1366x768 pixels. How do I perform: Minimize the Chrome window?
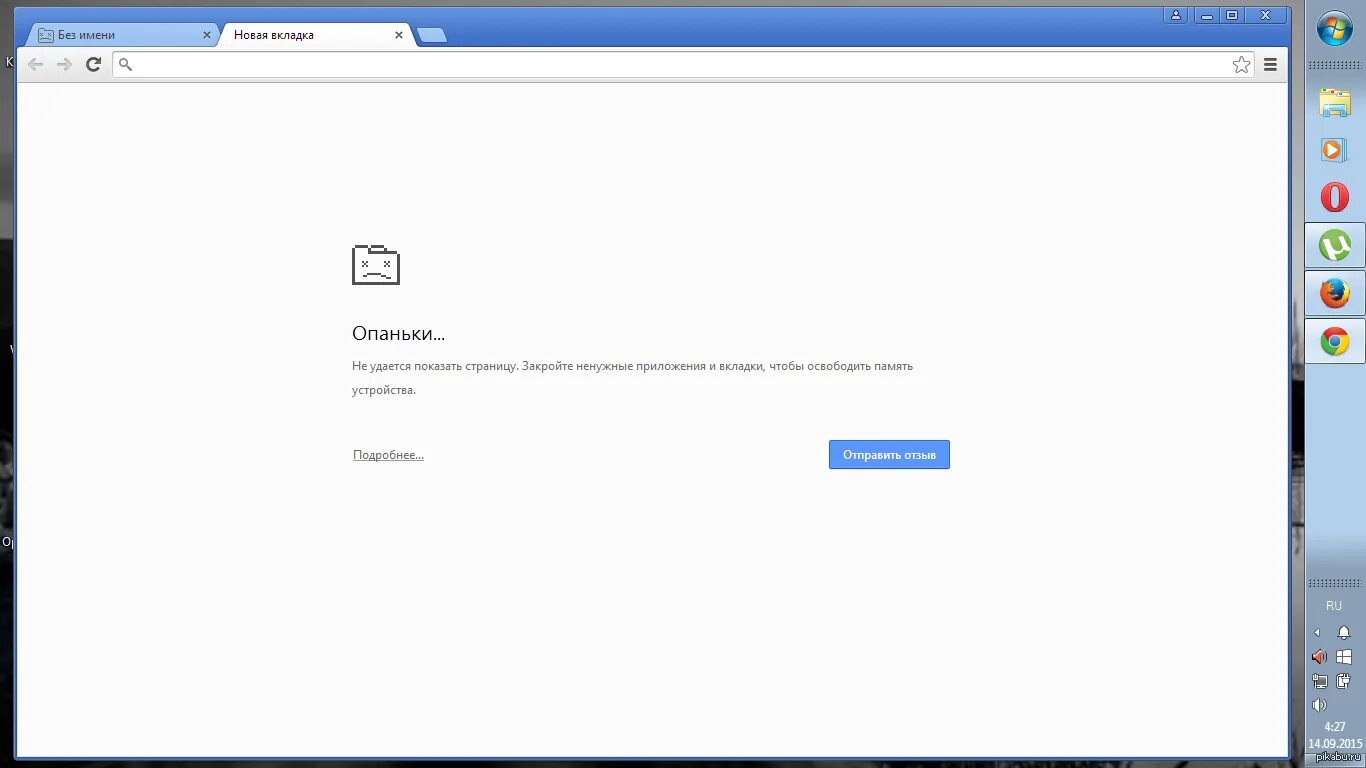[x=1207, y=15]
